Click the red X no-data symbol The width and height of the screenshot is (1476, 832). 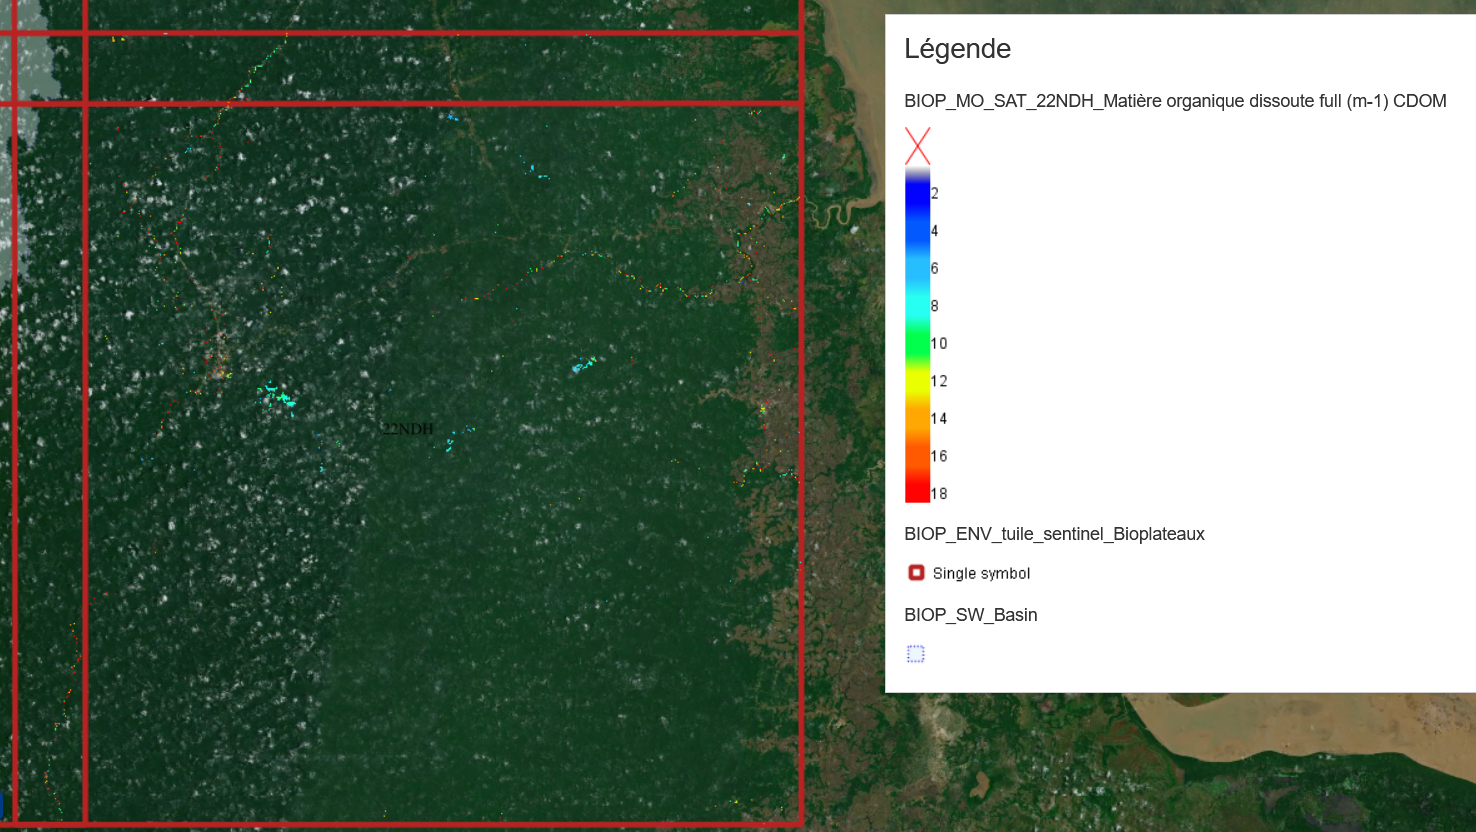pyautogui.click(x=917, y=146)
